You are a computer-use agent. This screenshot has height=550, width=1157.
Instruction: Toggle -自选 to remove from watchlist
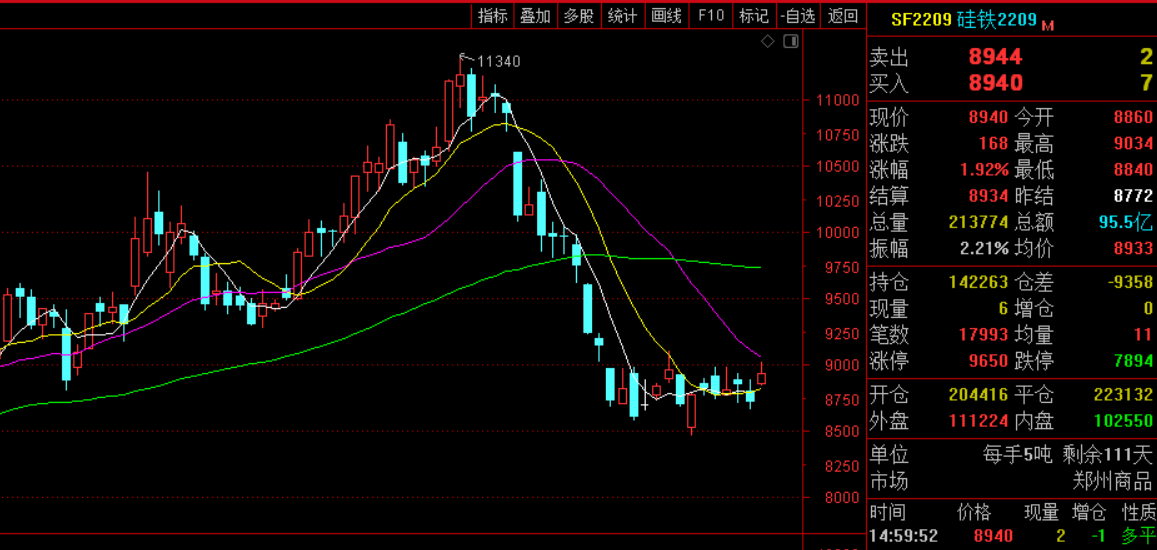[x=797, y=15]
